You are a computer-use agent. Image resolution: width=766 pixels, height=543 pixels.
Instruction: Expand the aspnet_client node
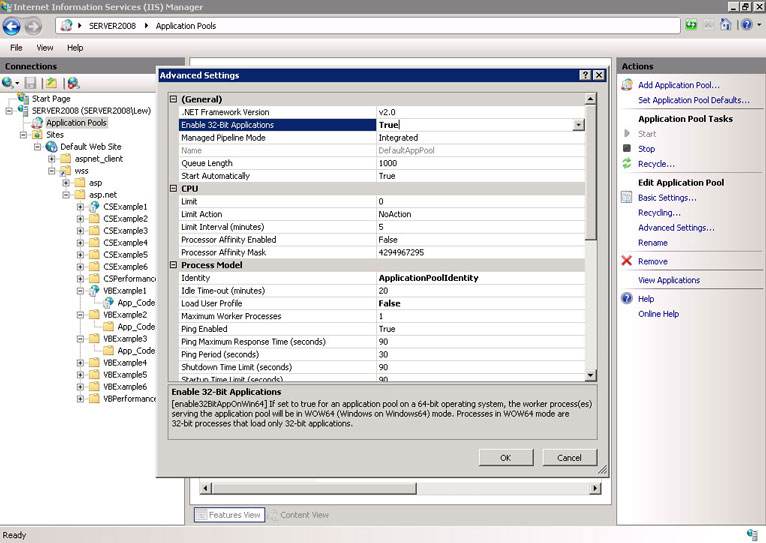tap(52, 159)
